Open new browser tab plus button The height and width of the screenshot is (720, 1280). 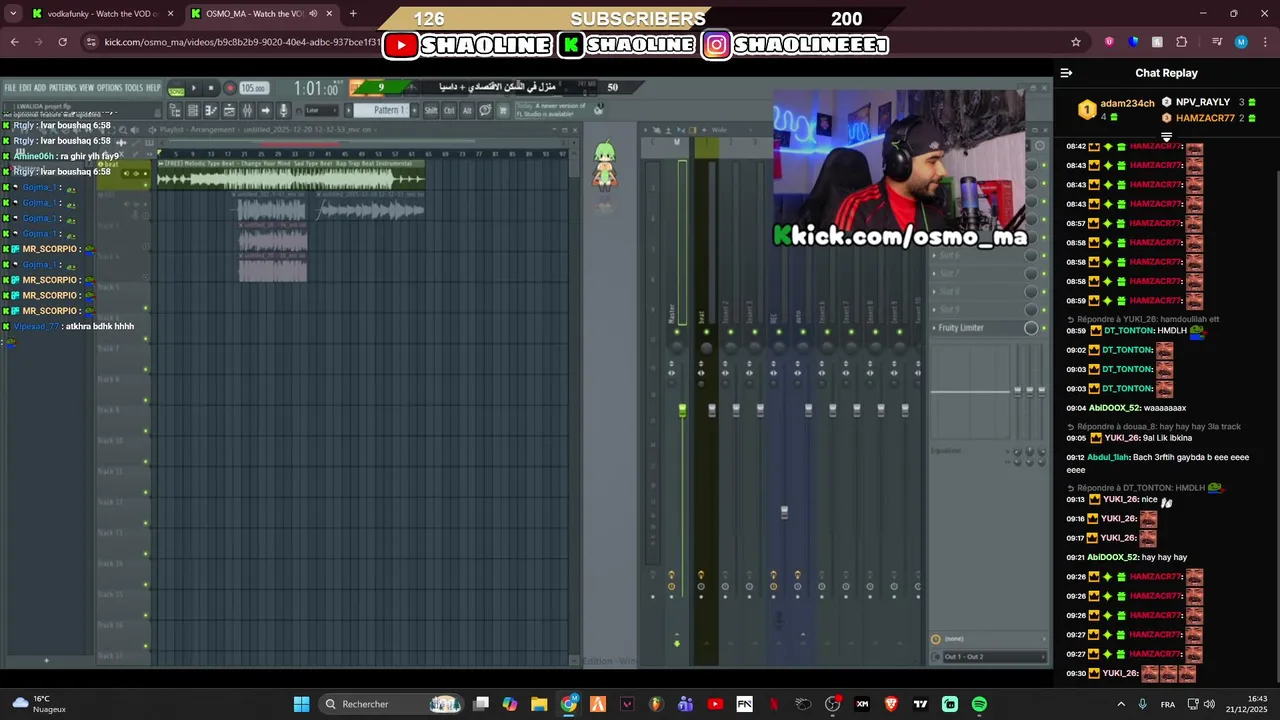[353, 14]
